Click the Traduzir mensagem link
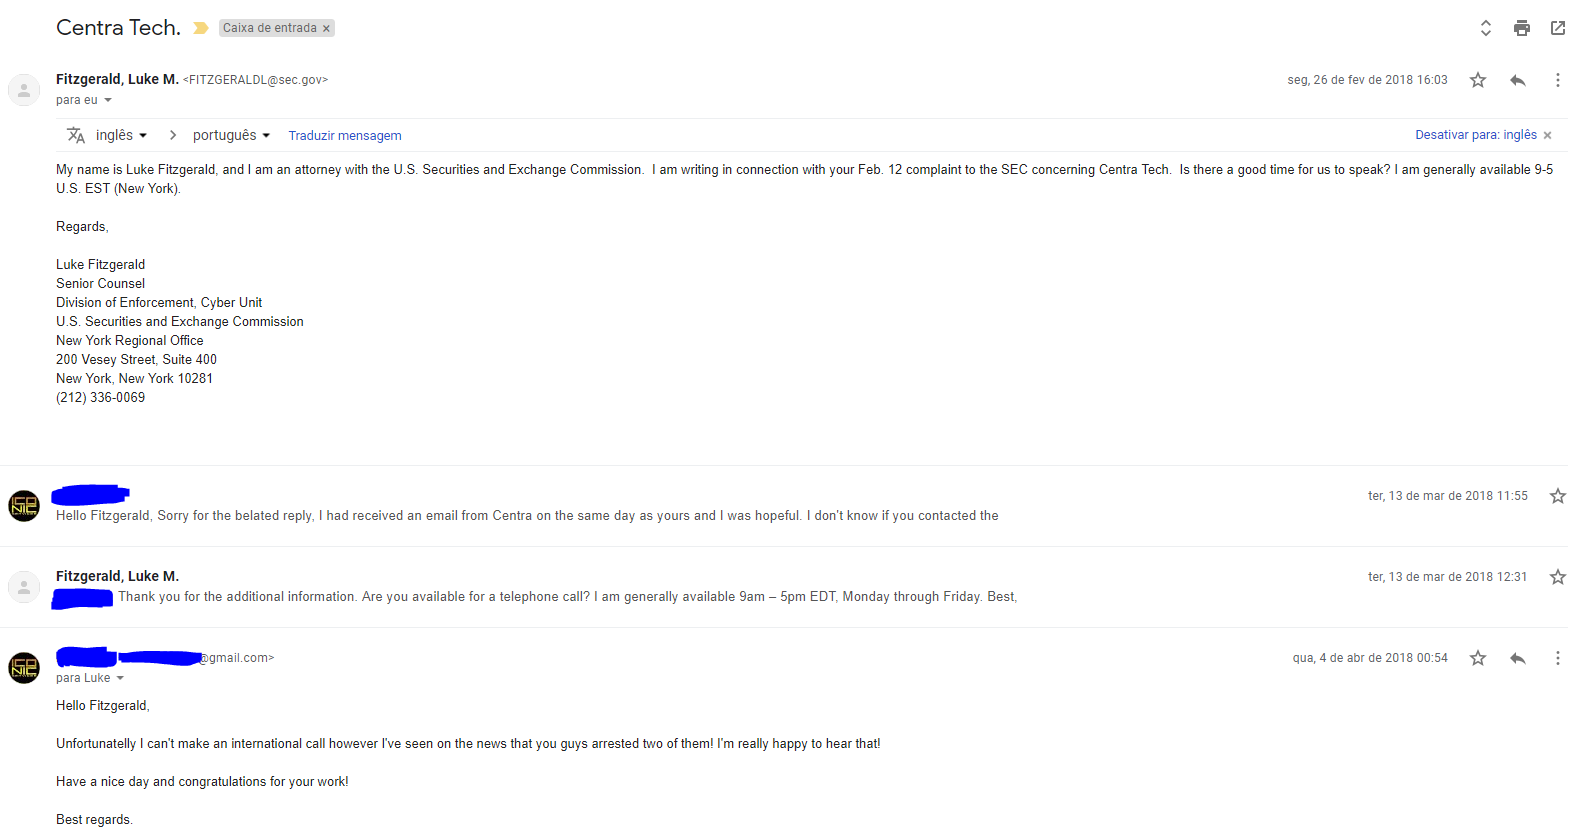The image size is (1572, 831). pos(345,136)
